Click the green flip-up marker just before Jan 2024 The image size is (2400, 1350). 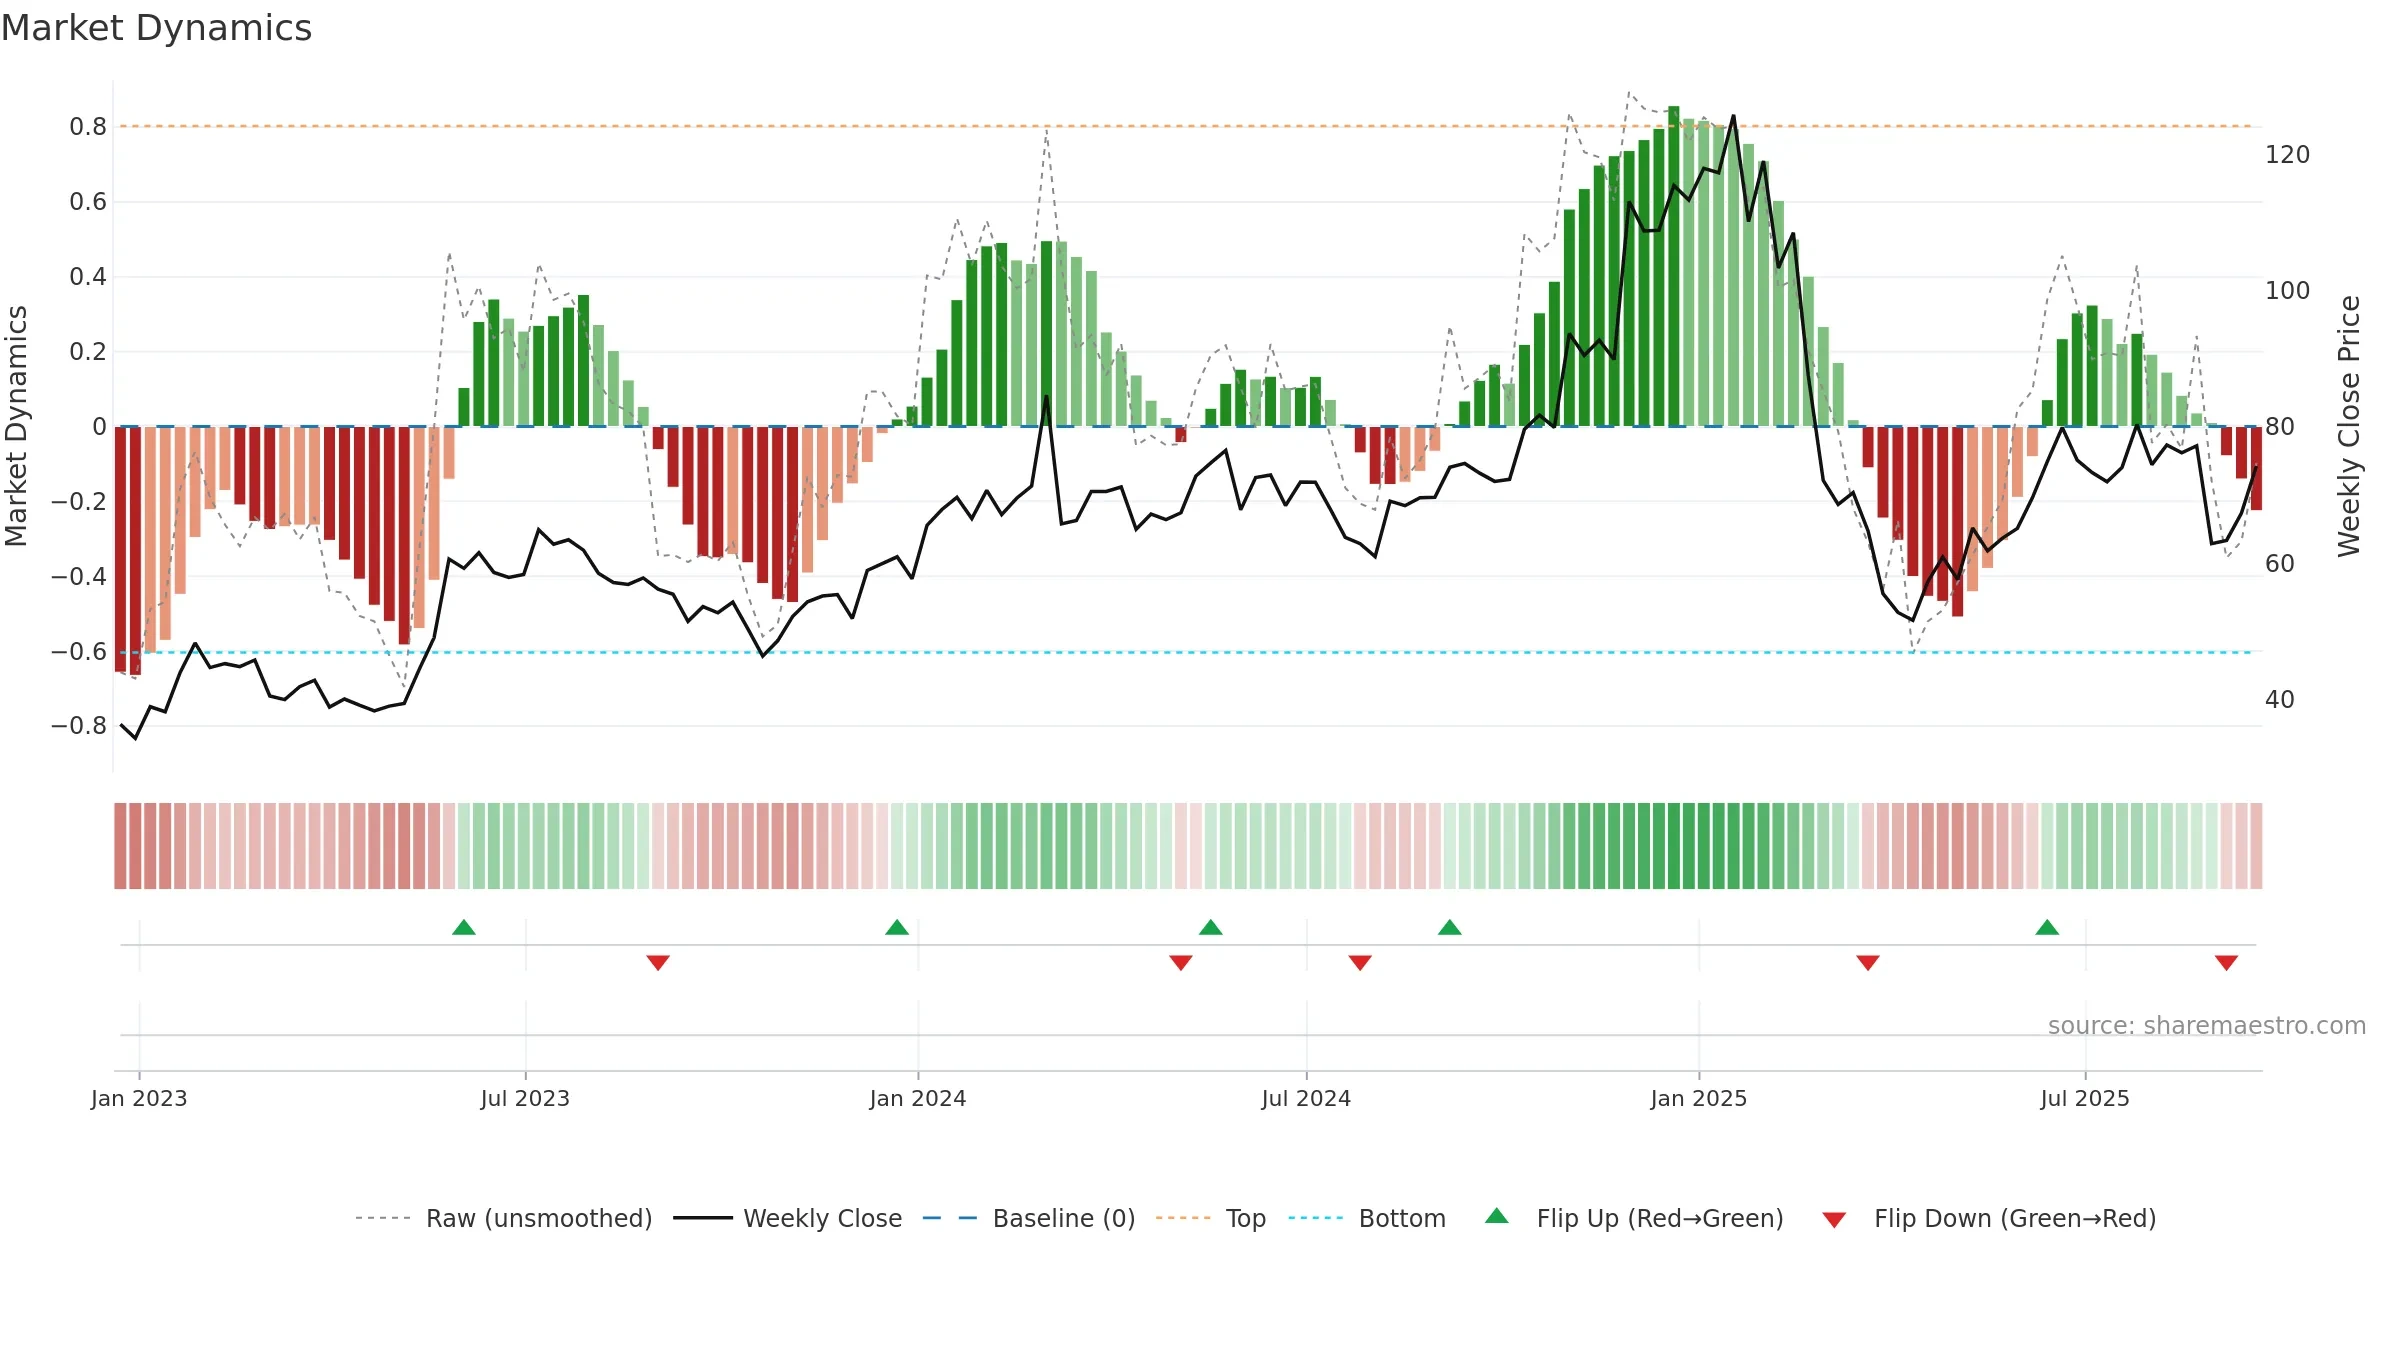click(897, 927)
